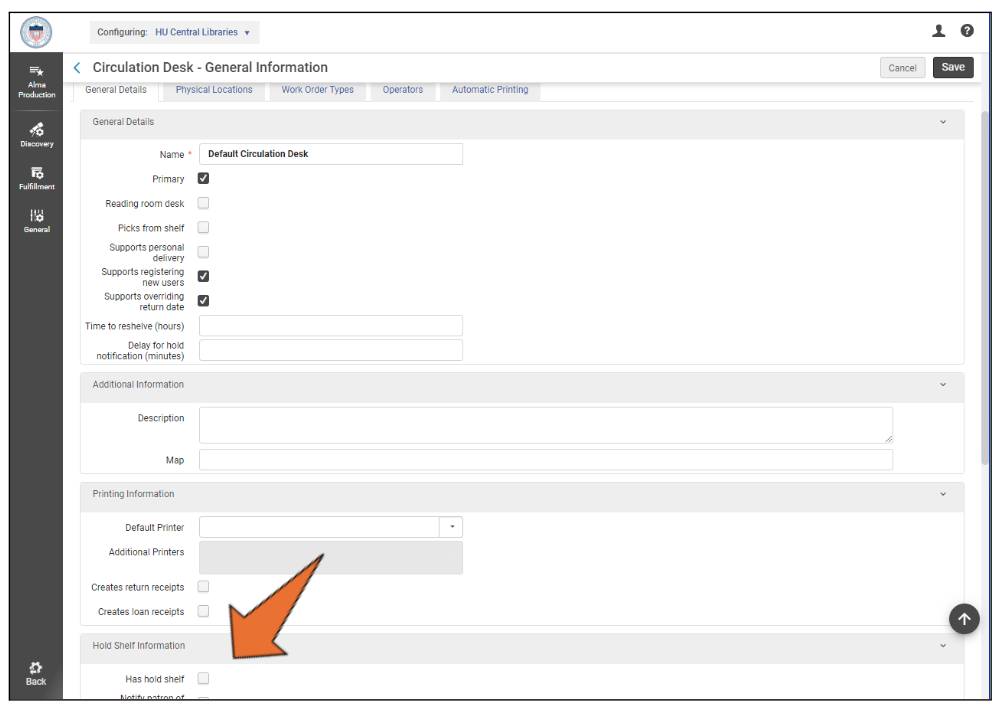This screenshot has height=713, width=1005.
Task: Uncheck the Primary checkbox
Action: pyautogui.click(x=203, y=179)
